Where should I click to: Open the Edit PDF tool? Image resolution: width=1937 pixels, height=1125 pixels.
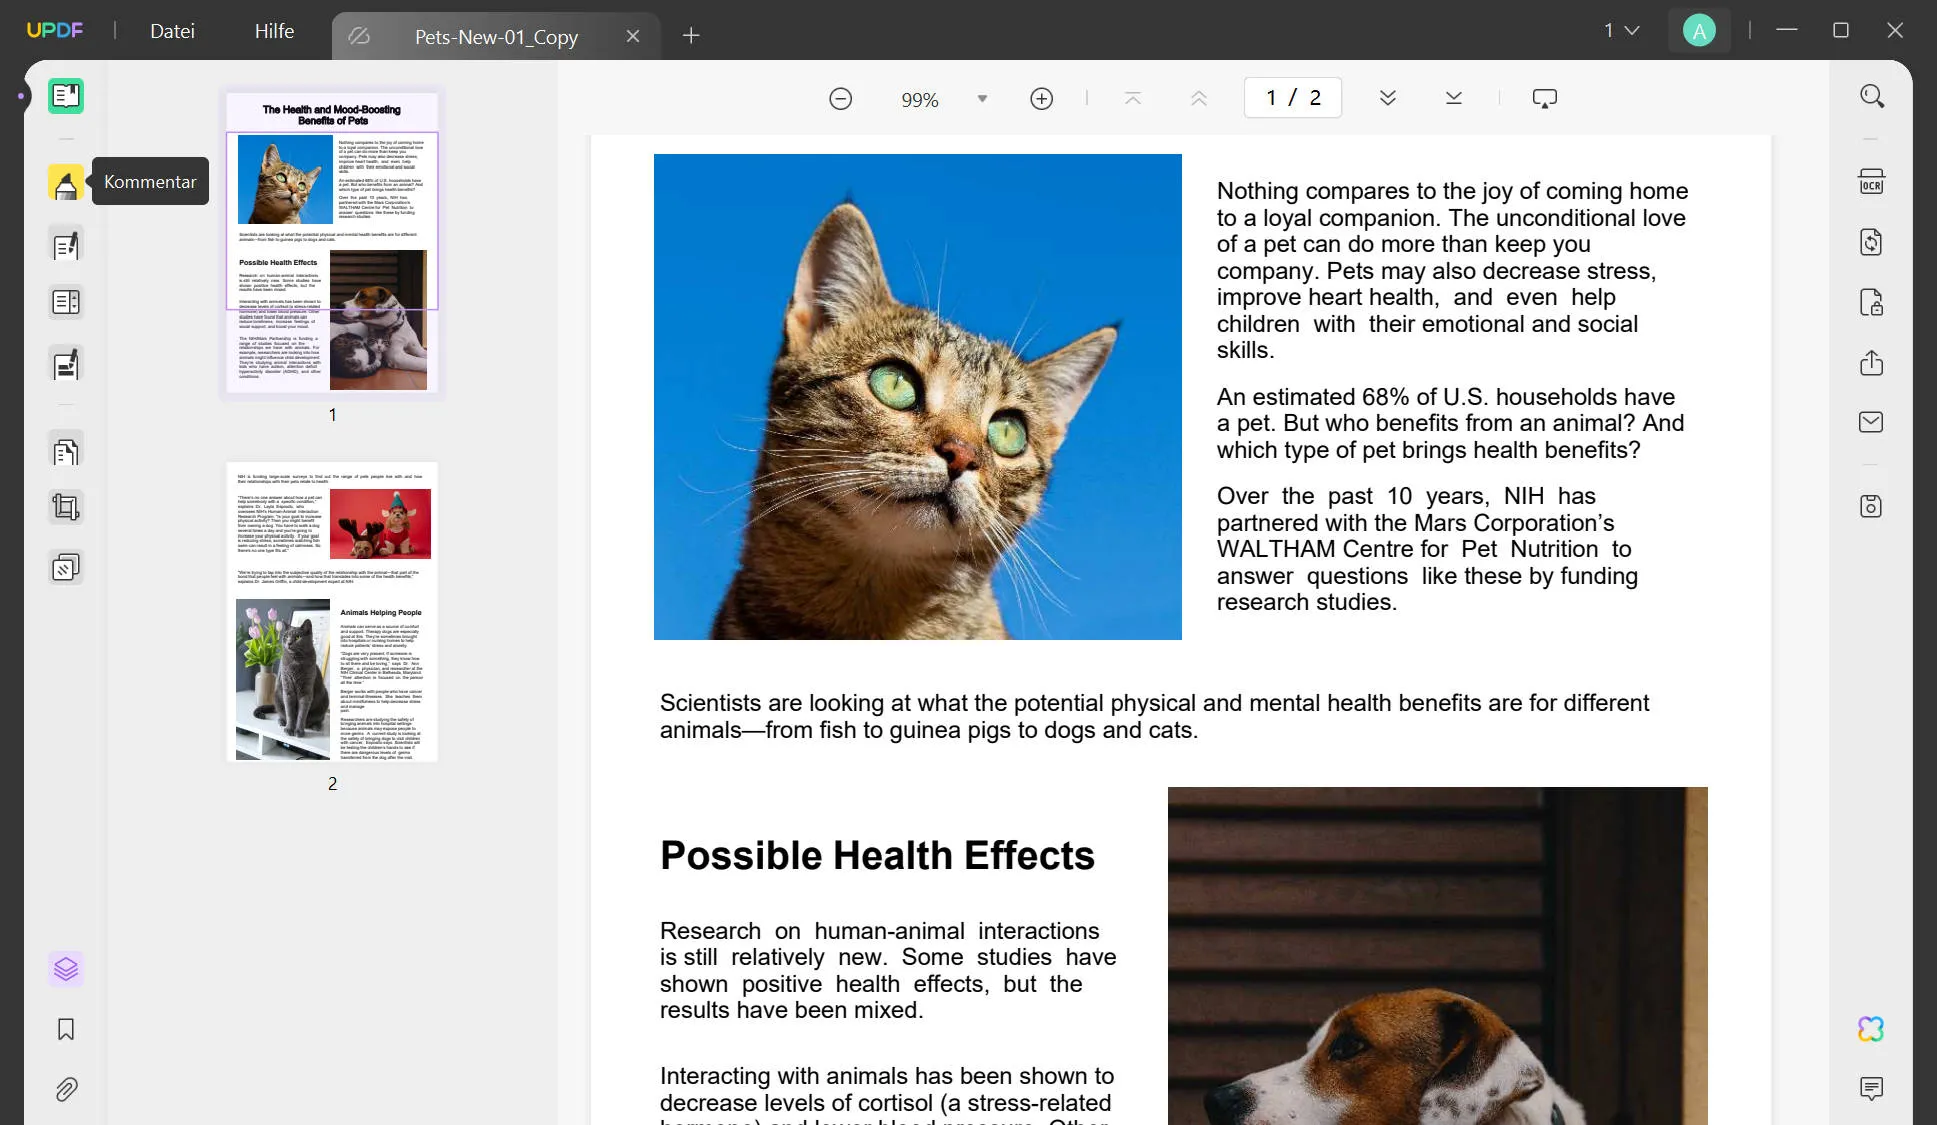[x=66, y=245]
